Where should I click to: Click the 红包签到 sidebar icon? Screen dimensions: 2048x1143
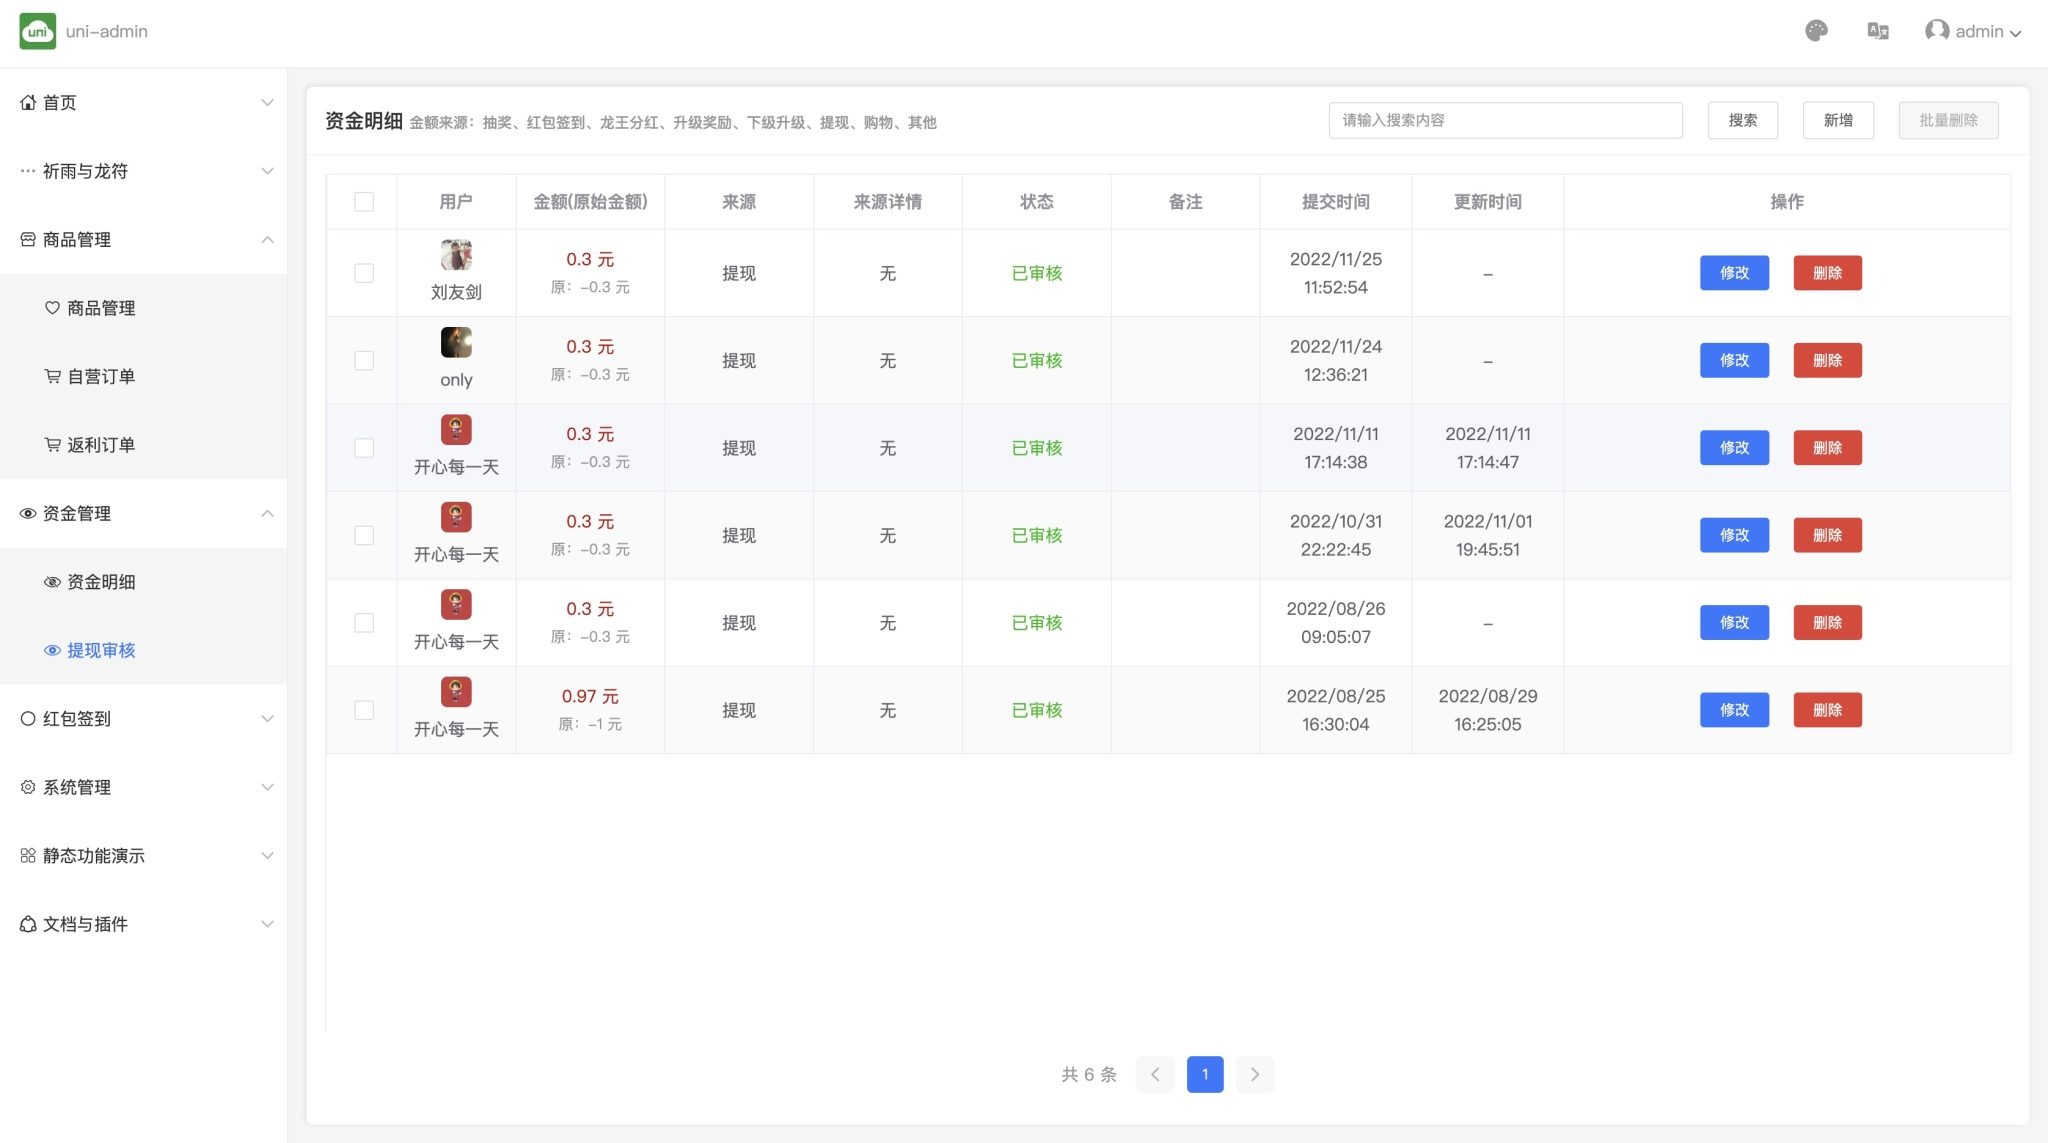(x=28, y=717)
